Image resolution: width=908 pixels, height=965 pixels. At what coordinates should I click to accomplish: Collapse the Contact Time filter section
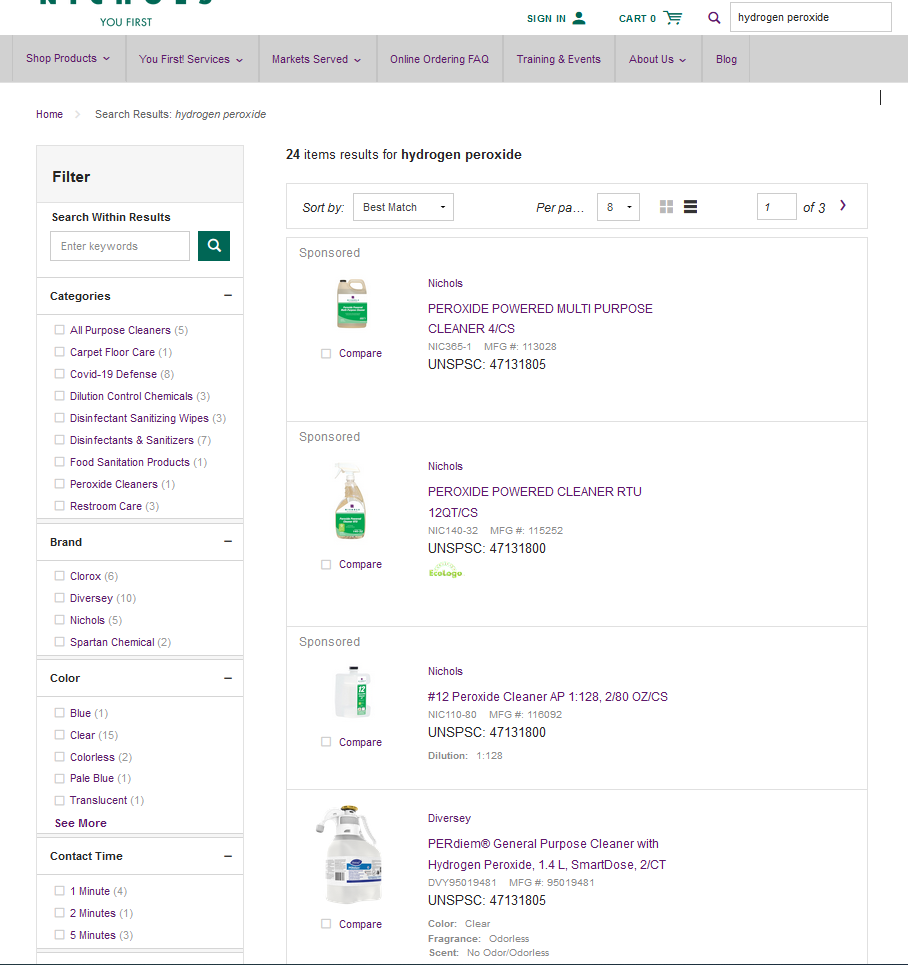point(228,856)
